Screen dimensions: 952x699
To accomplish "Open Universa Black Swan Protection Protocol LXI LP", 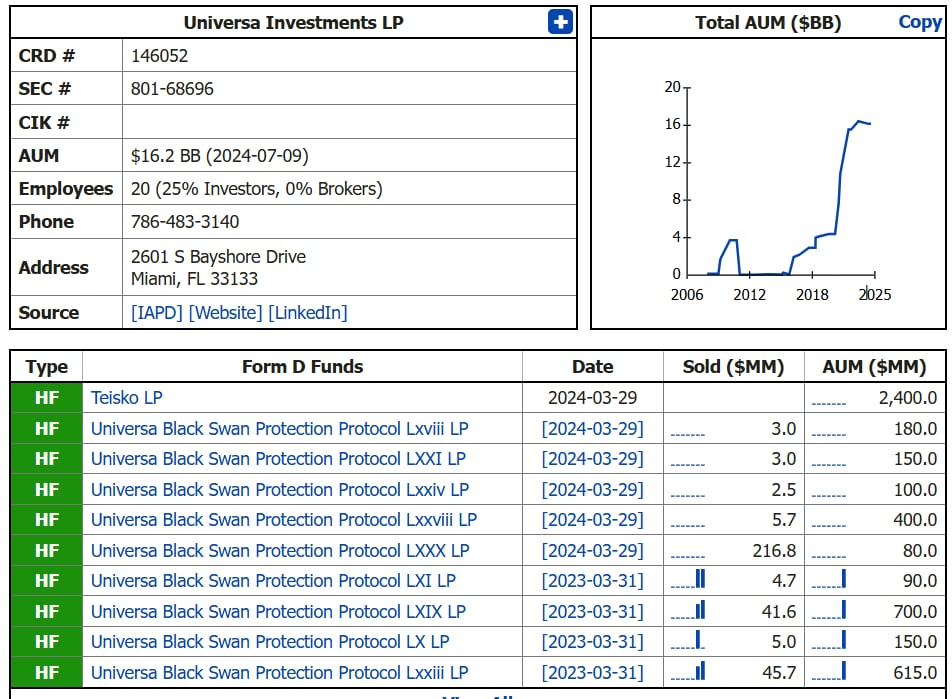I will pyautogui.click(x=273, y=581).
